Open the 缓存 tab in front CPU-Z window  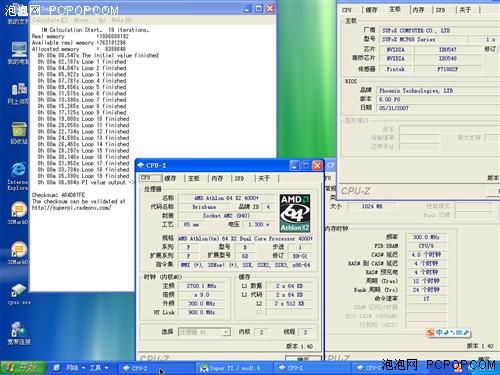point(170,178)
